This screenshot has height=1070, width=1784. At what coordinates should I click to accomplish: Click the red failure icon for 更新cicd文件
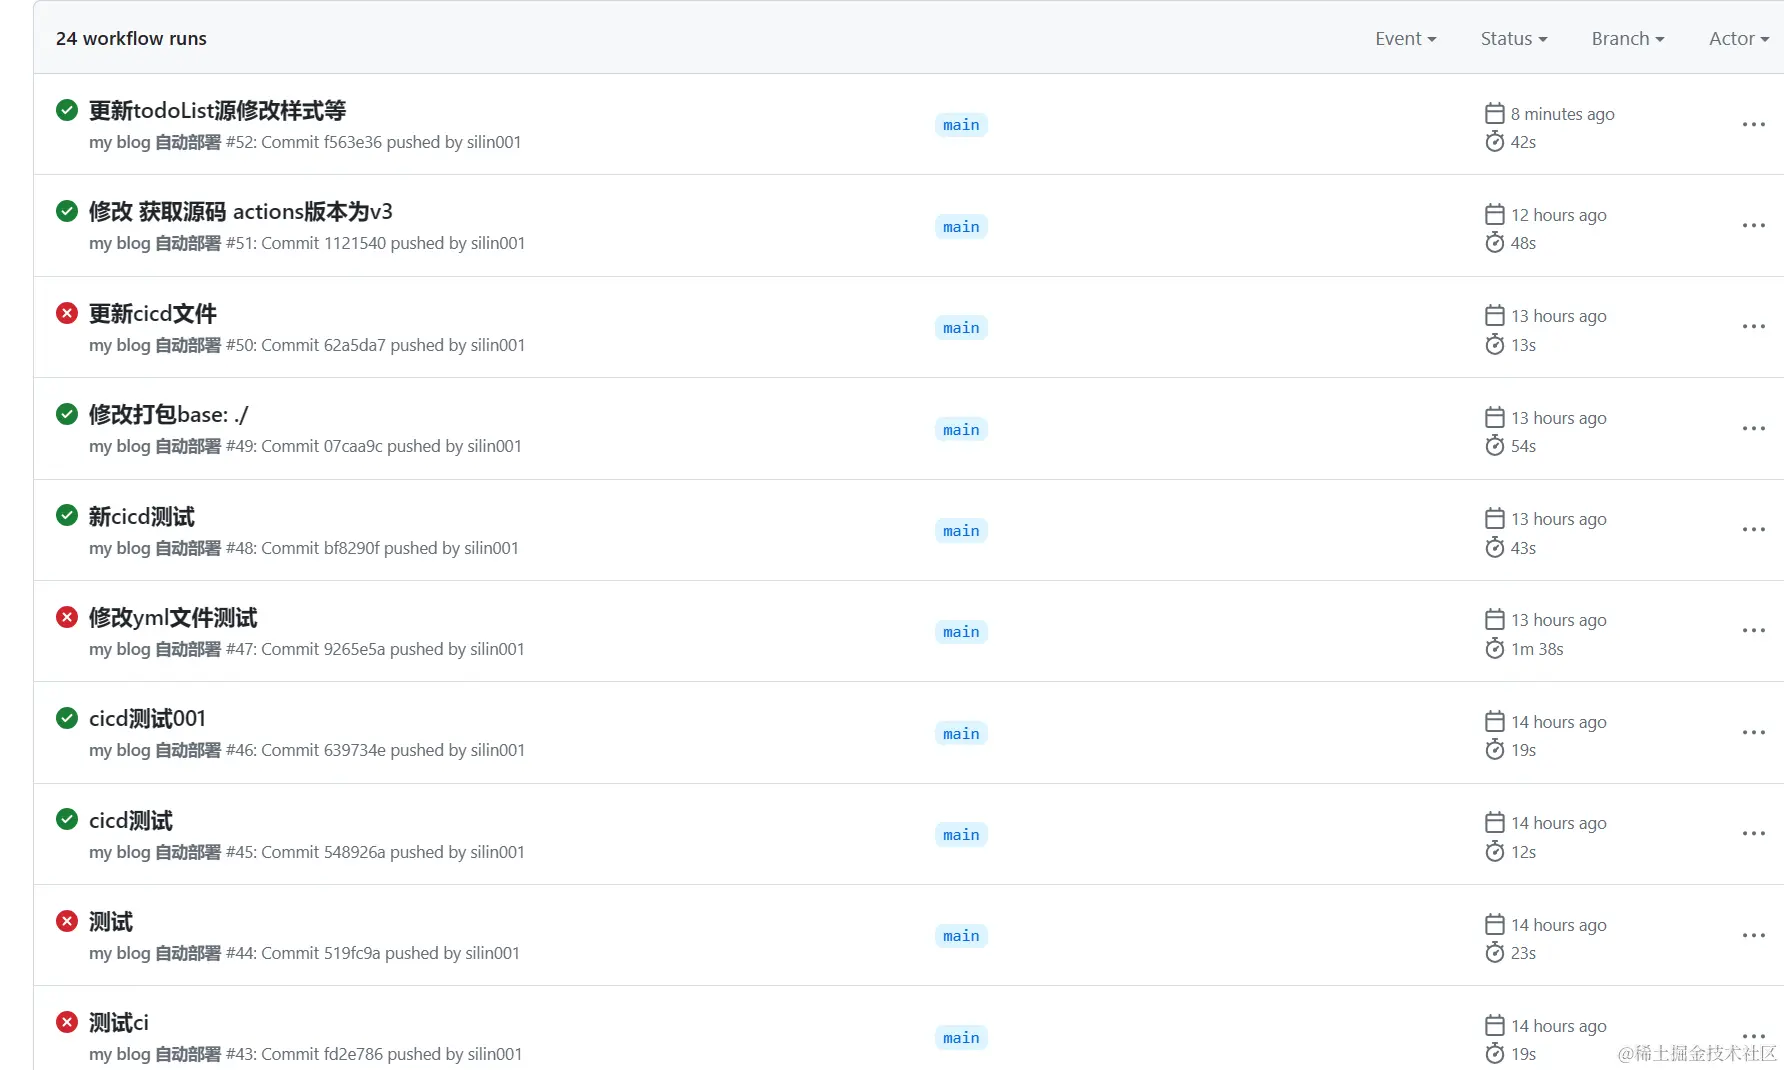click(67, 313)
